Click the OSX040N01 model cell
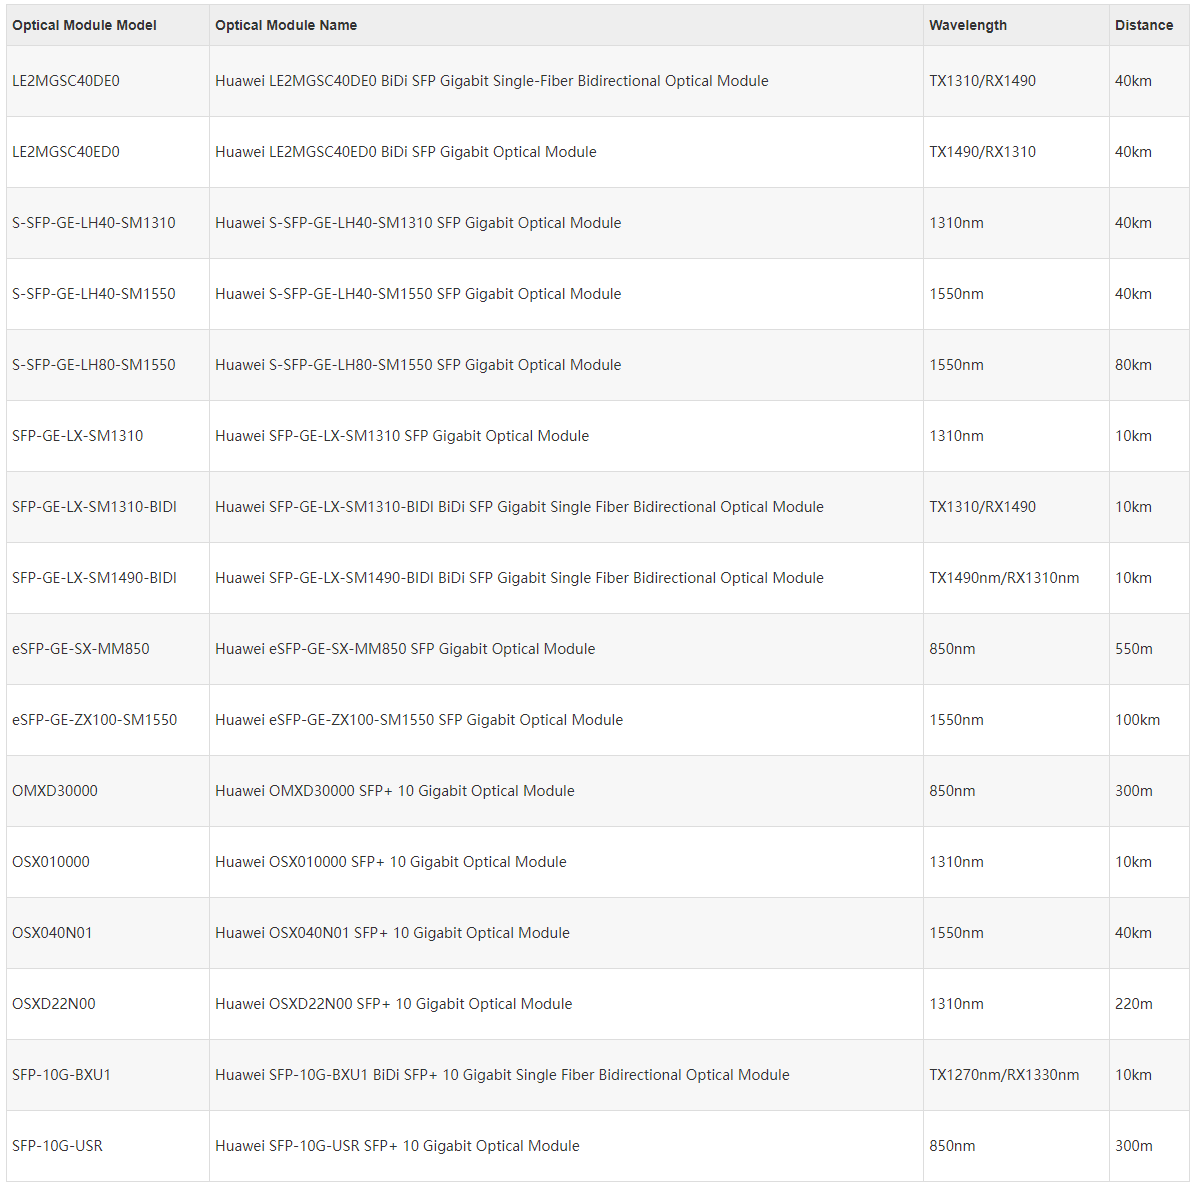This screenshot has height=1191, width=1193. pyautogui.click(x=107, y=932)
